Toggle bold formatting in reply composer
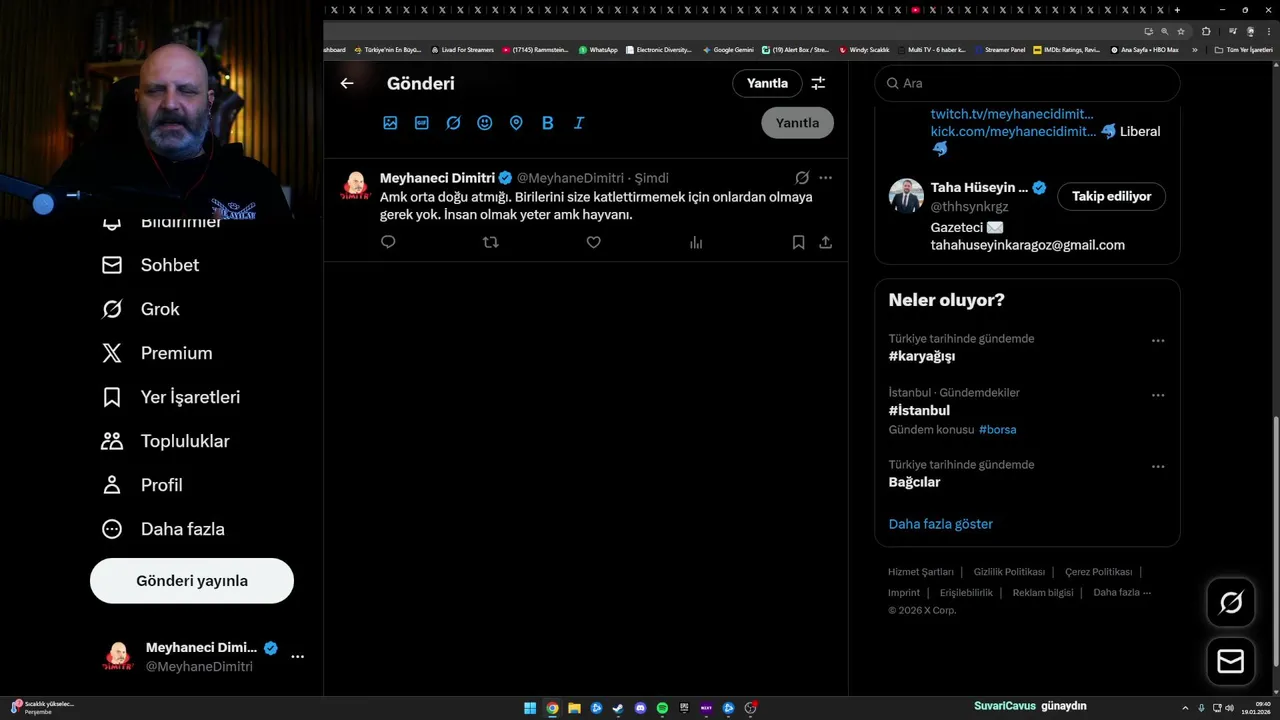Viewport: 1280px width, 720px height. (548, 123)
